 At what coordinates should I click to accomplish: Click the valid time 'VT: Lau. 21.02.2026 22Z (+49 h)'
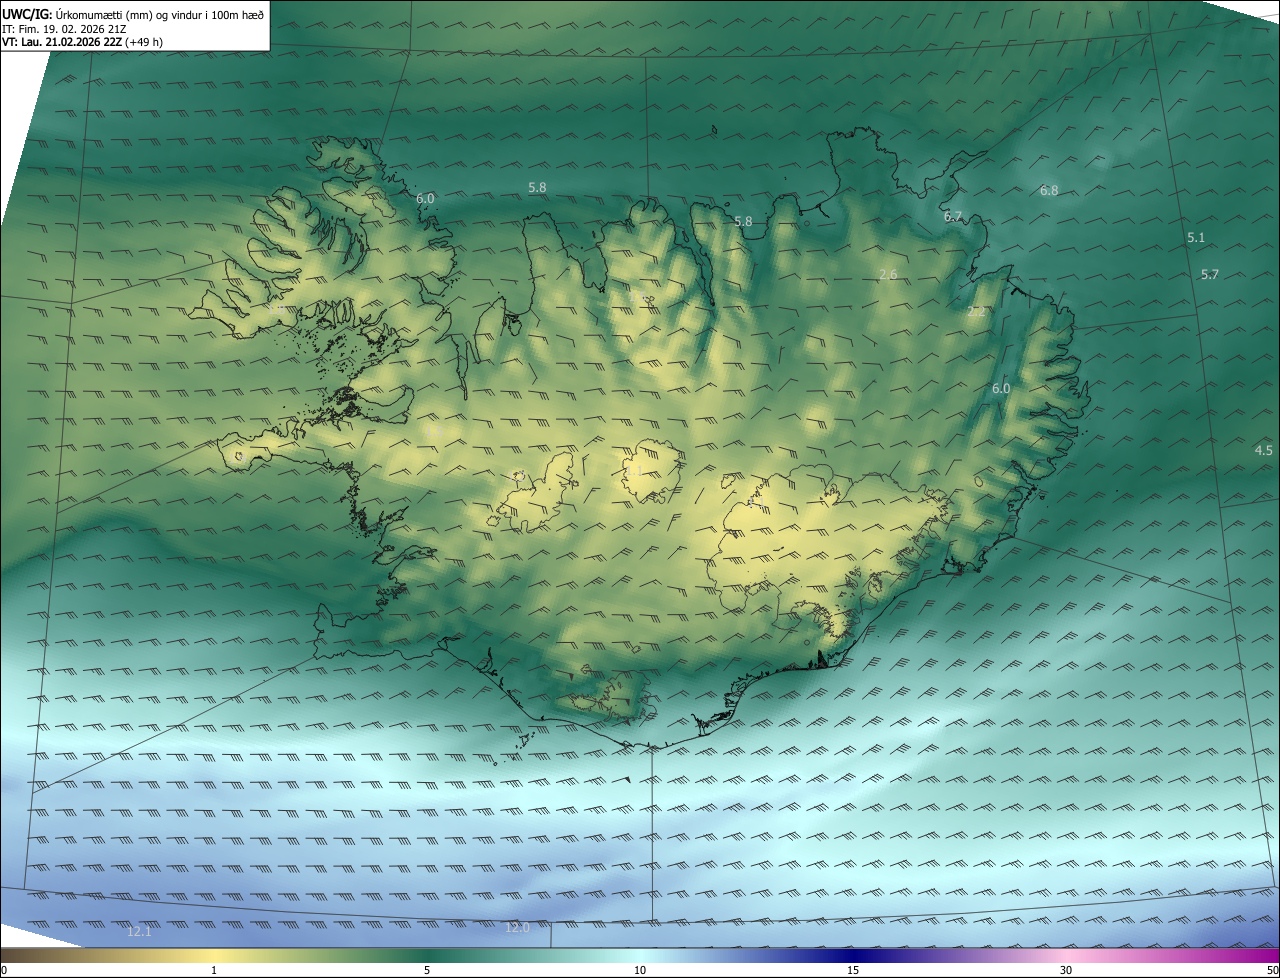click(x=83, y=42)
